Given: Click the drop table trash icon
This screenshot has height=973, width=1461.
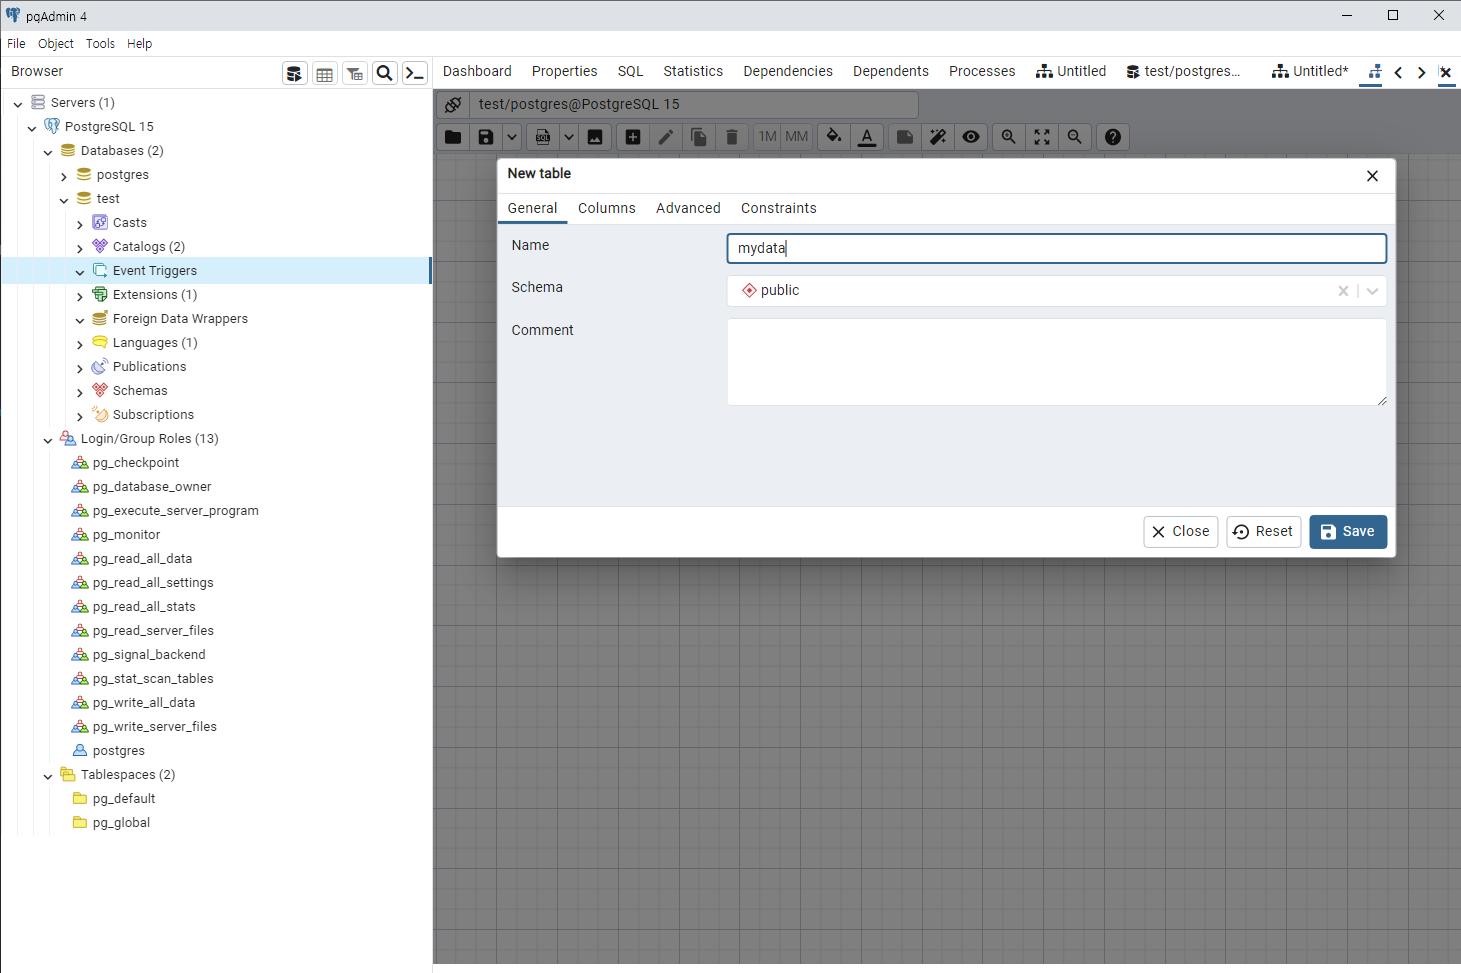Looking at the screenshot, I should point(732,137).
